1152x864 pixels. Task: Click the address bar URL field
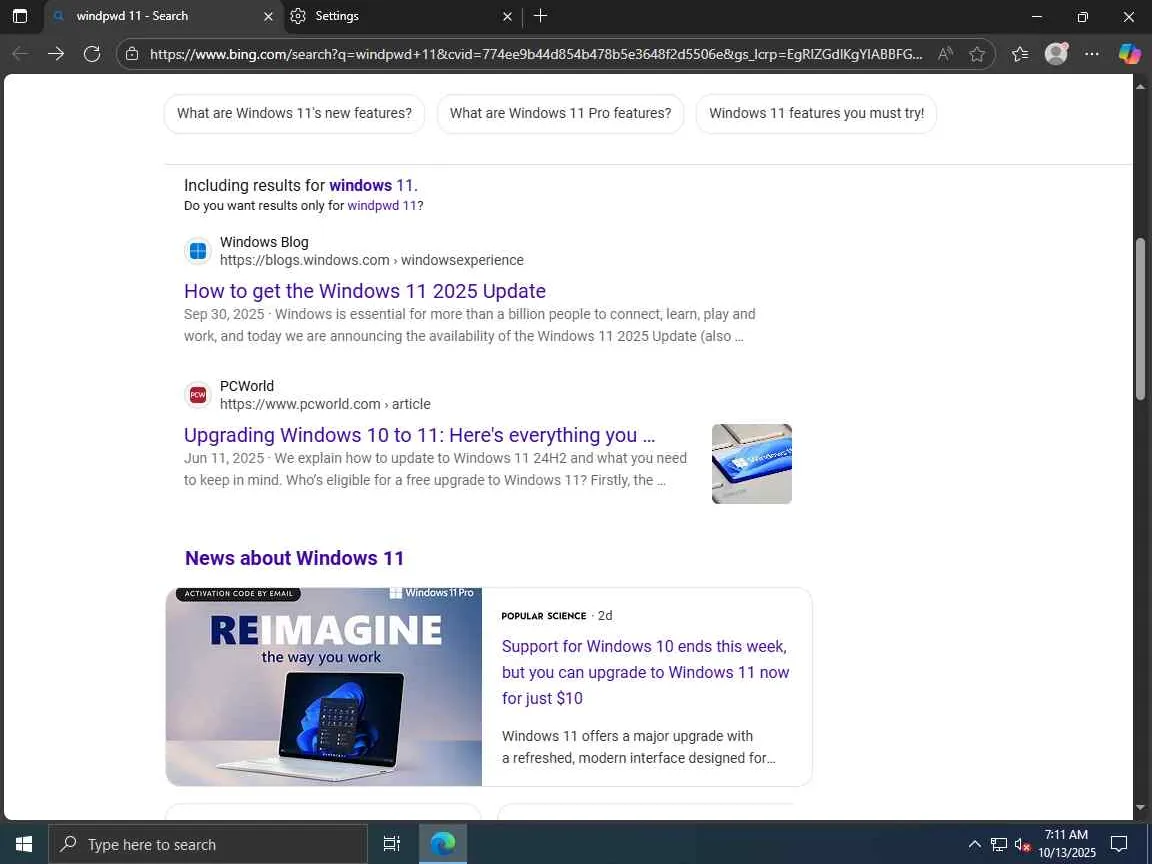[536, 54]
